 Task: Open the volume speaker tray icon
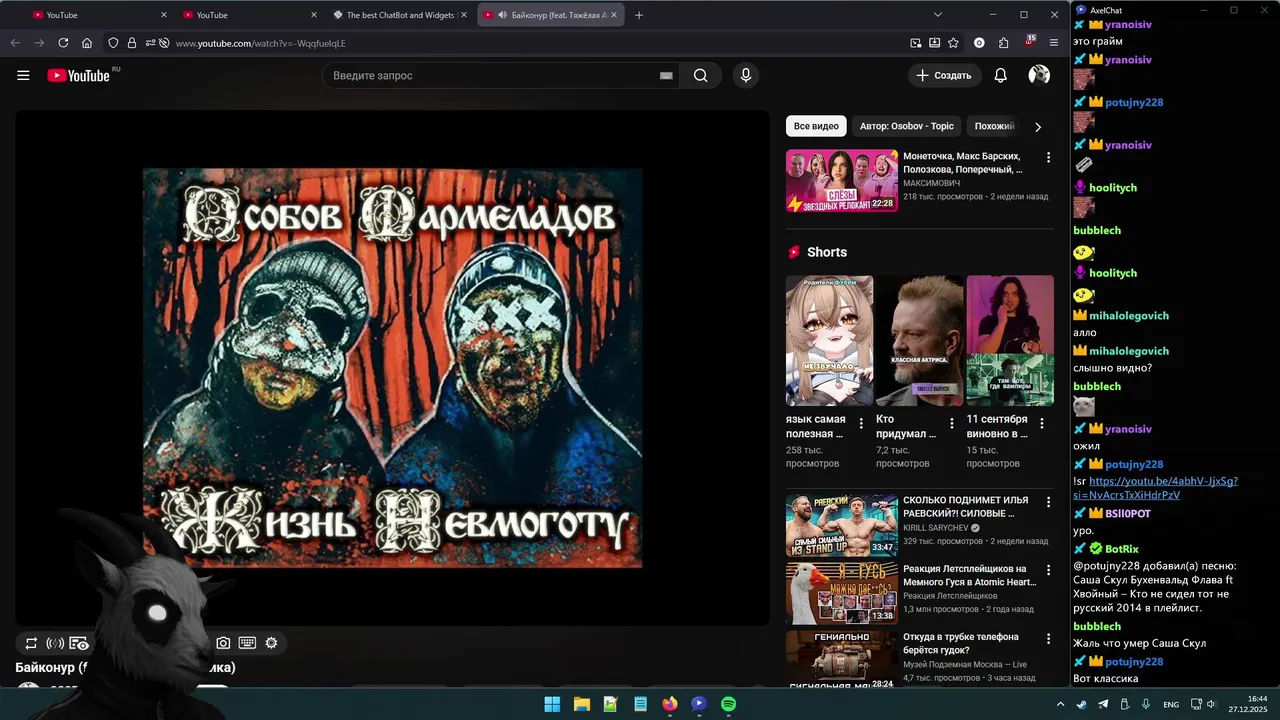(x=1211, y=704)
